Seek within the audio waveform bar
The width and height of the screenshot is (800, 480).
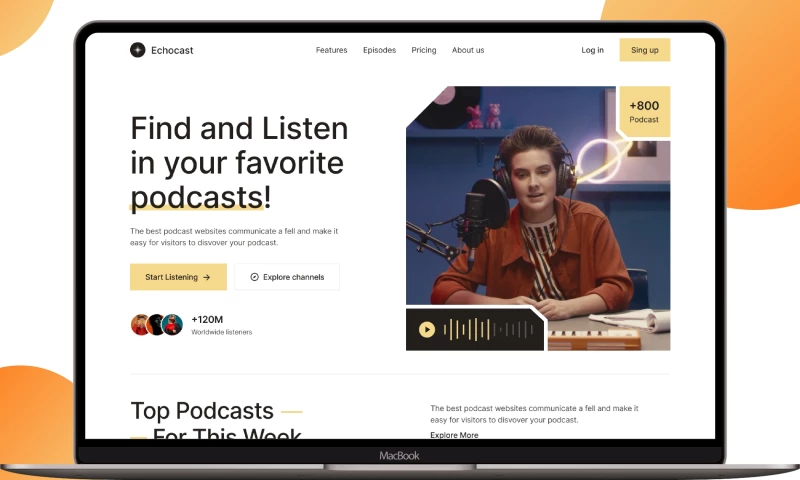pos(489,330)
